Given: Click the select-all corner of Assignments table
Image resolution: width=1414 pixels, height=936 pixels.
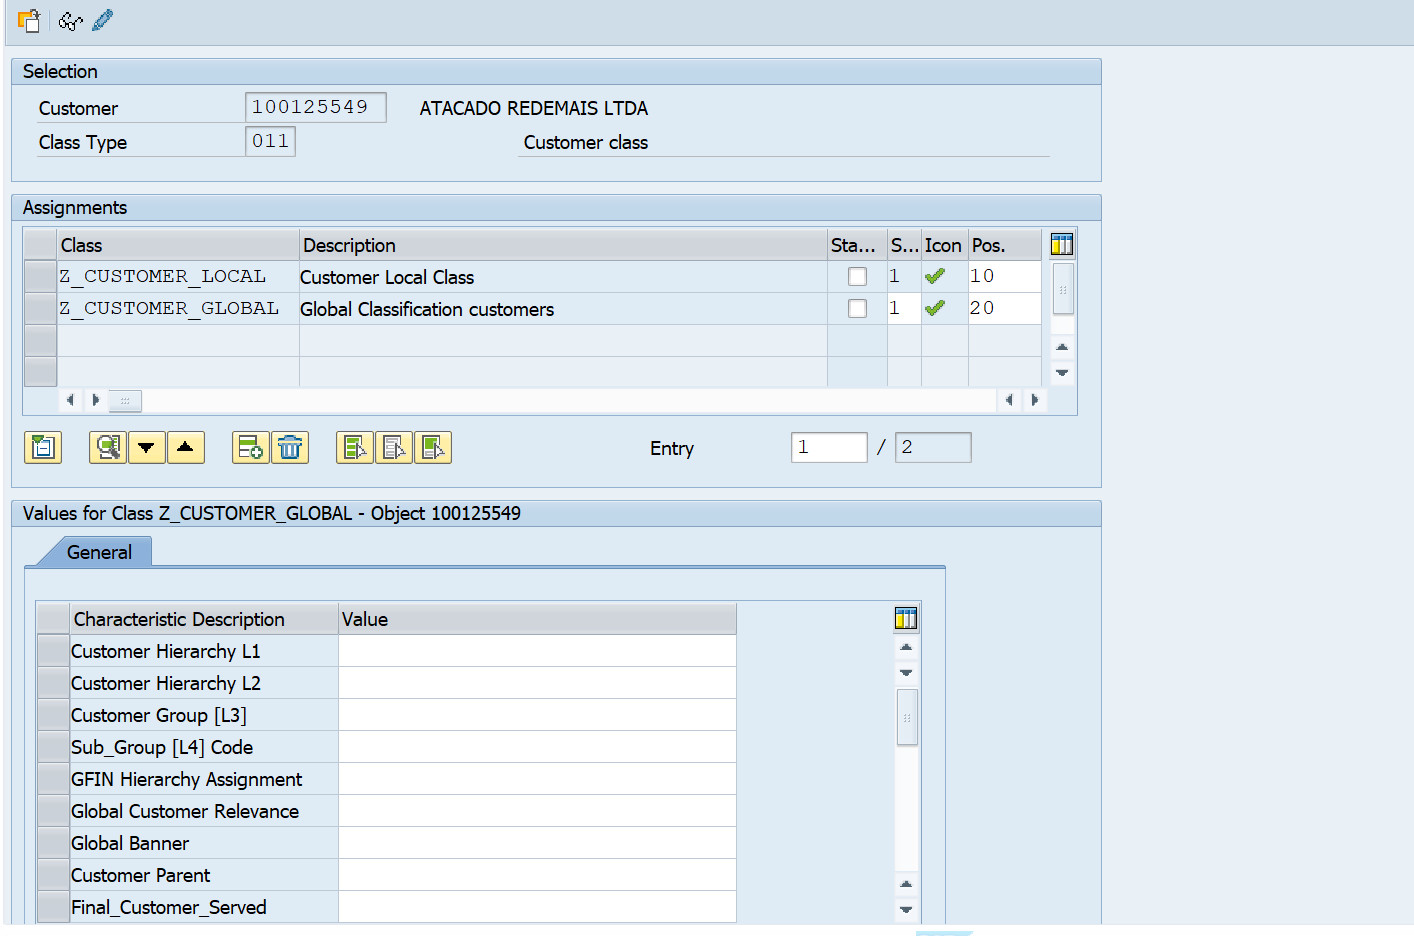Looking at the screenshot, I should pyautogui.click(x=40, y=245).
